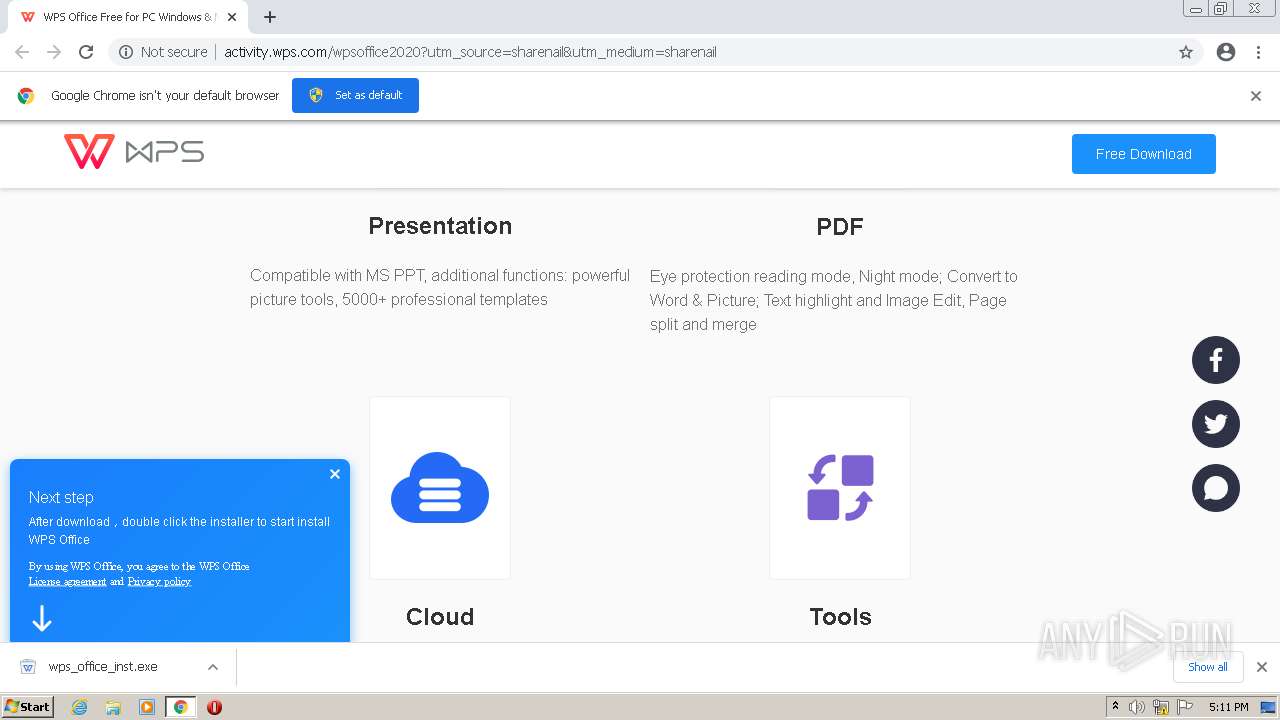1280x720 pixels.
Task: Close the downloads bar
Action: tap(1262, 667)
